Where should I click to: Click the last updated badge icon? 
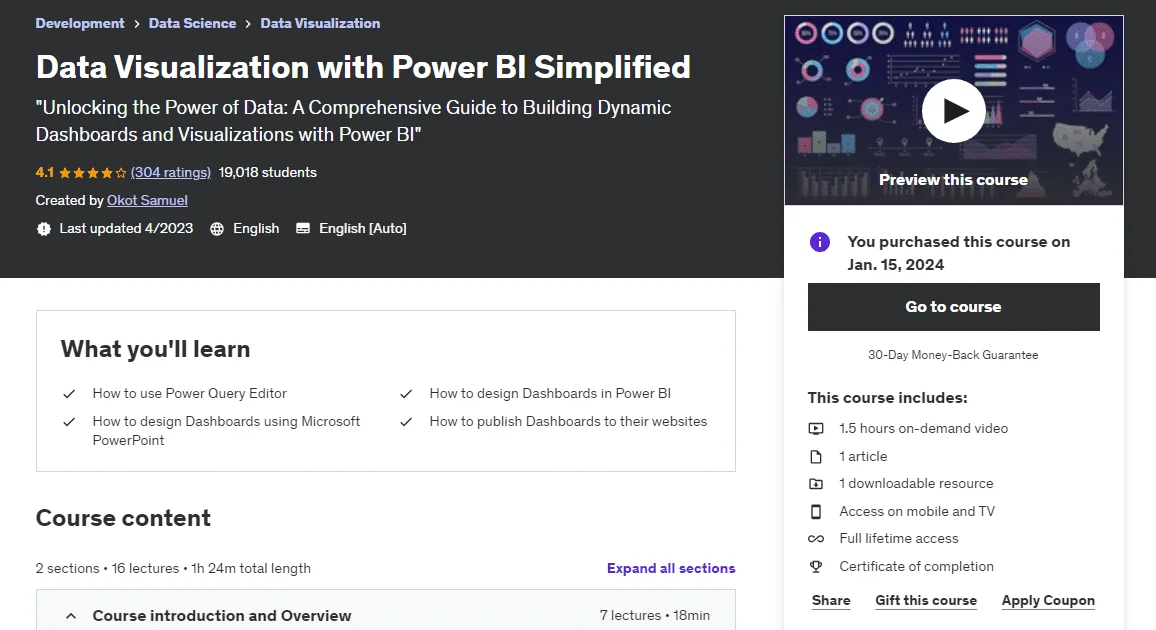[44, 228]
